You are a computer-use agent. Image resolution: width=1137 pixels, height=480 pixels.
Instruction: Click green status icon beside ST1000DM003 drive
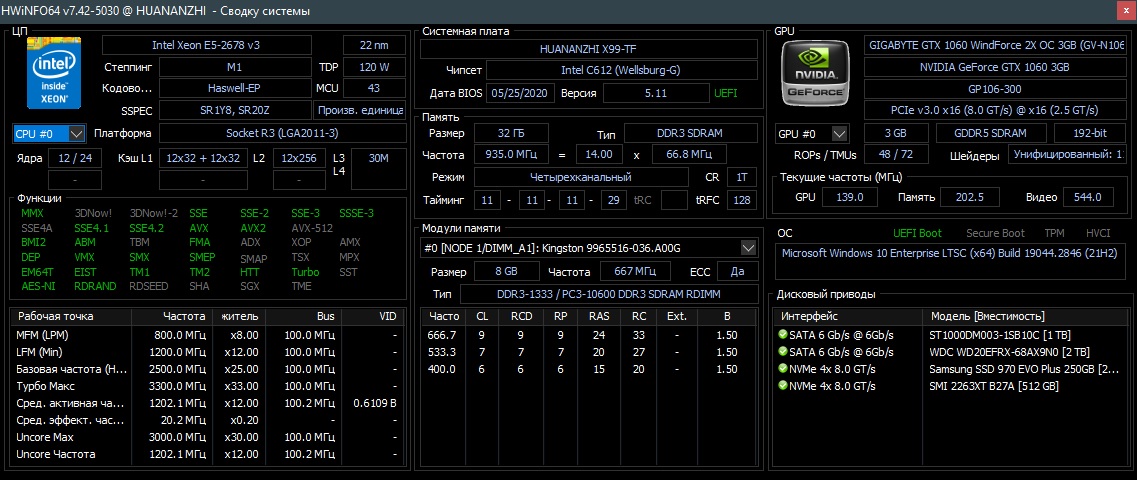(782, 334)
